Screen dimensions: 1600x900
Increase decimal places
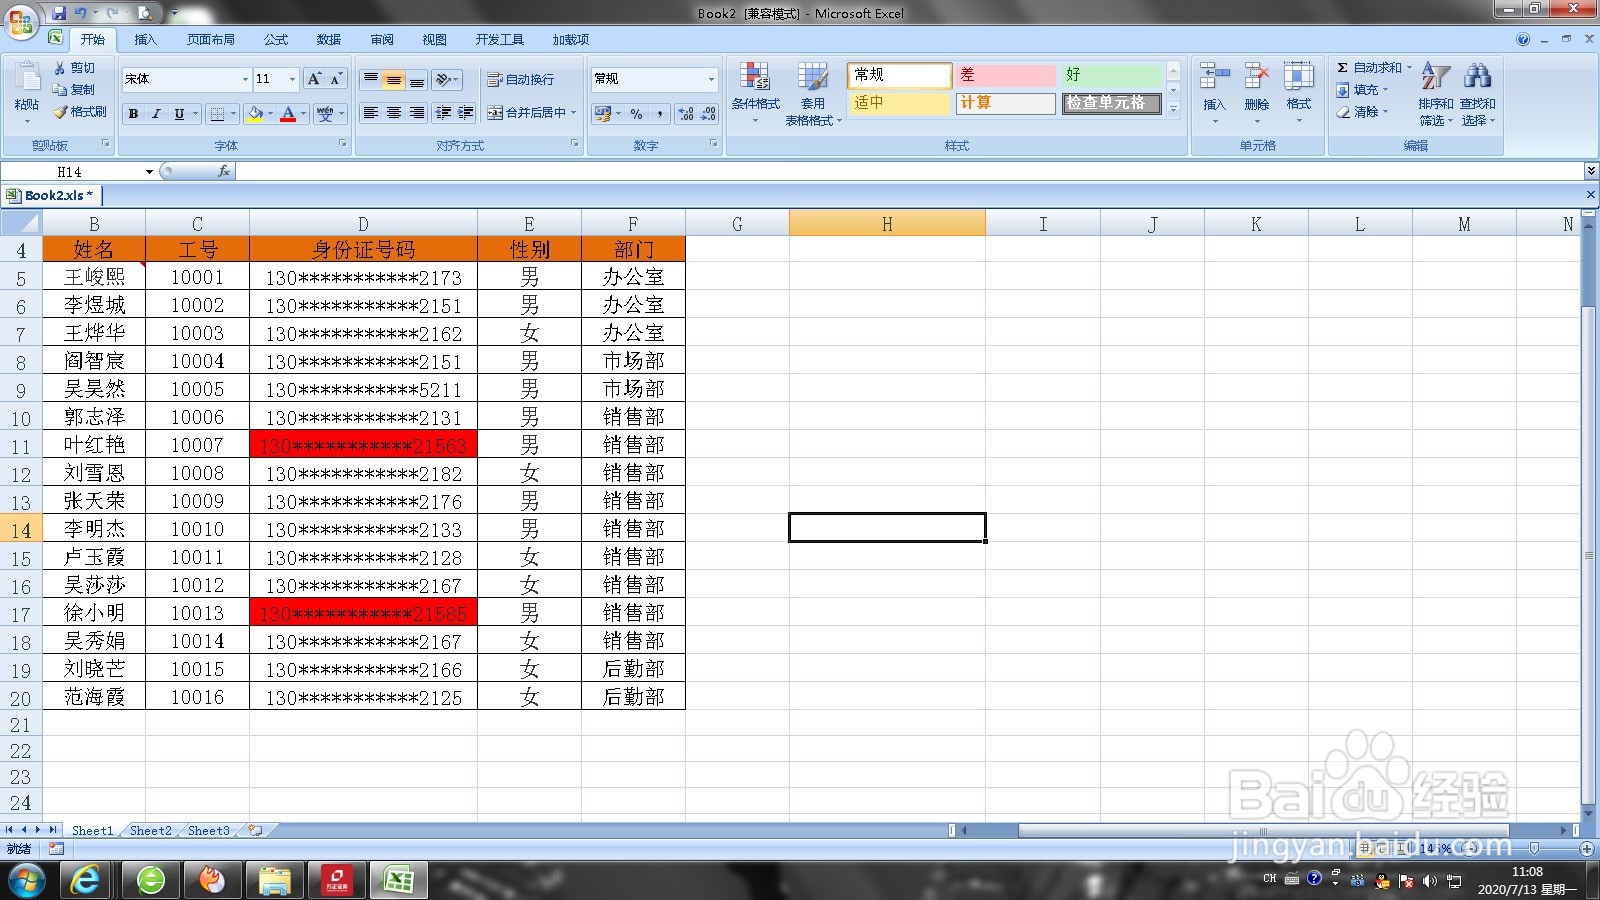click(x=686, y=114)
